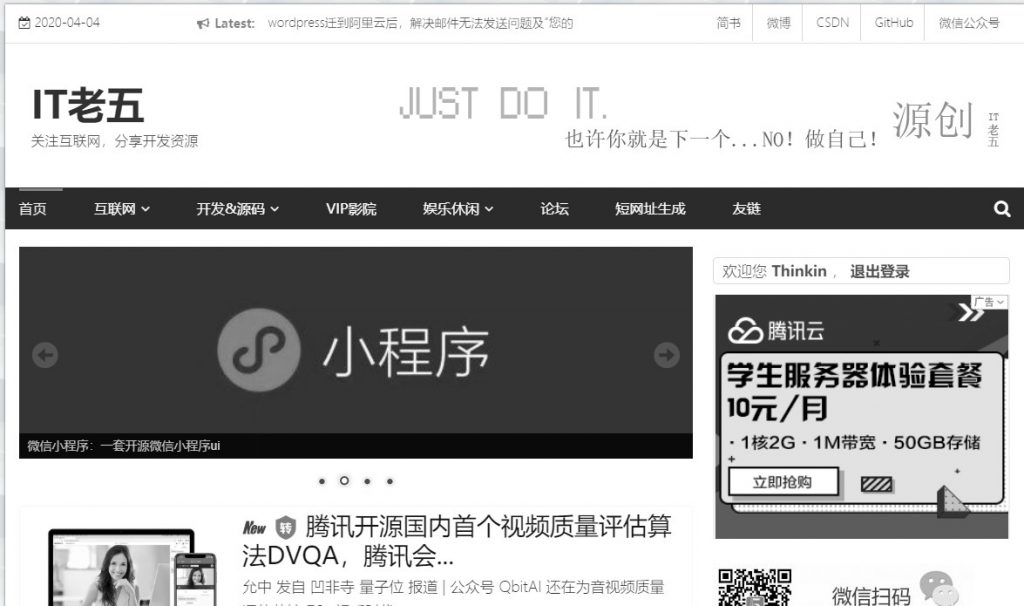The image size is (1024, 606).
Task: Click the search magnifier icon in navbar
Action: [x=1002, y=209]
